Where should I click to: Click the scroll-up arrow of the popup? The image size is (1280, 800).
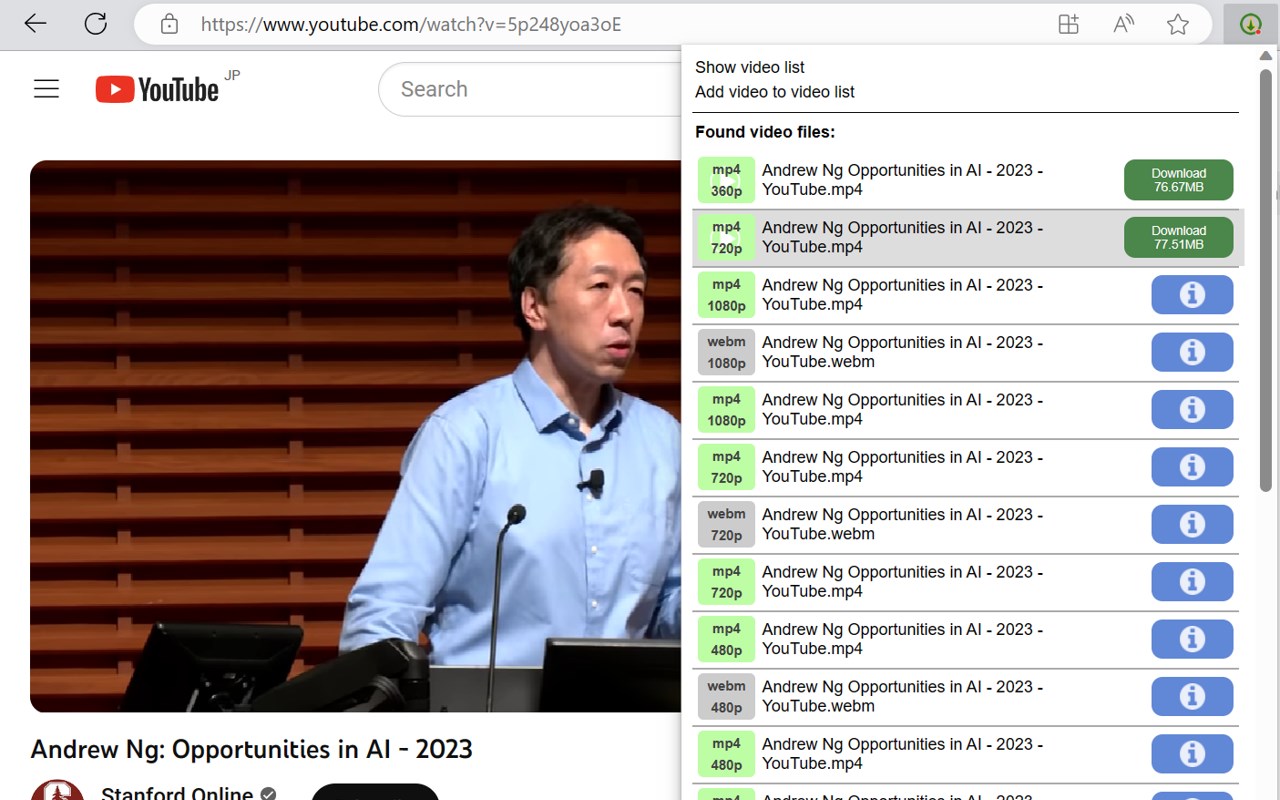click(1266, 56)
